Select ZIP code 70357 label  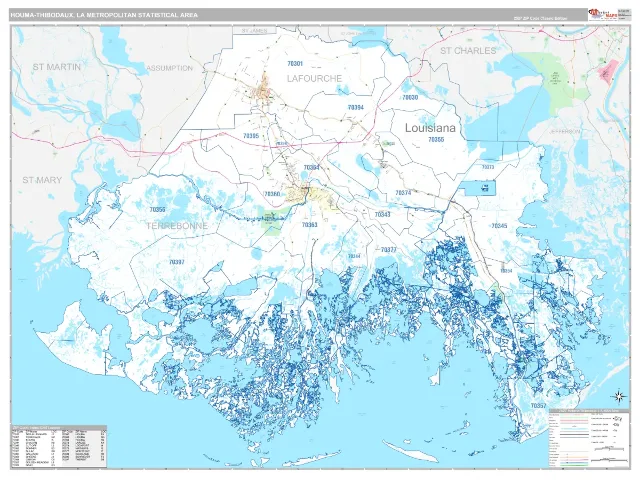pyautogui.click(x=538, y=406)
